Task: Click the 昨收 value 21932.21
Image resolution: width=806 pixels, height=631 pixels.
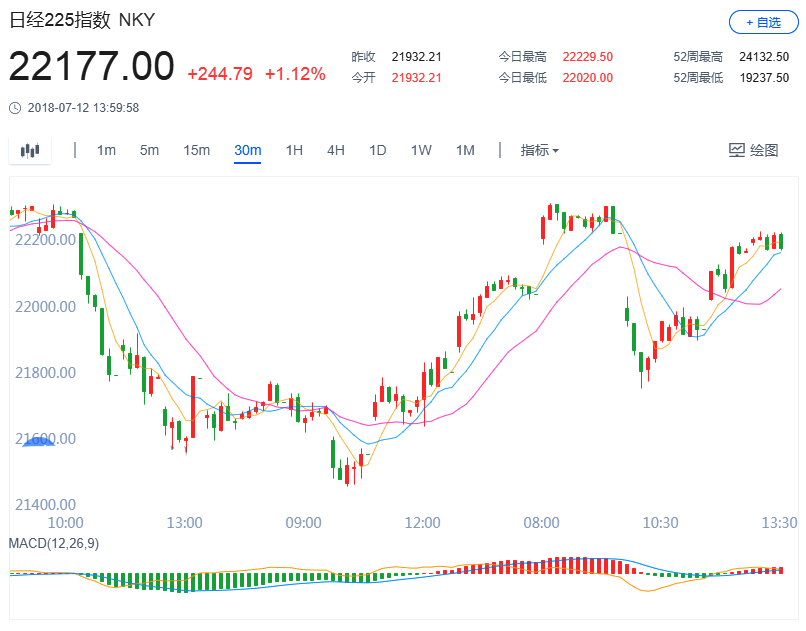Action: click(x=416, y=57)
